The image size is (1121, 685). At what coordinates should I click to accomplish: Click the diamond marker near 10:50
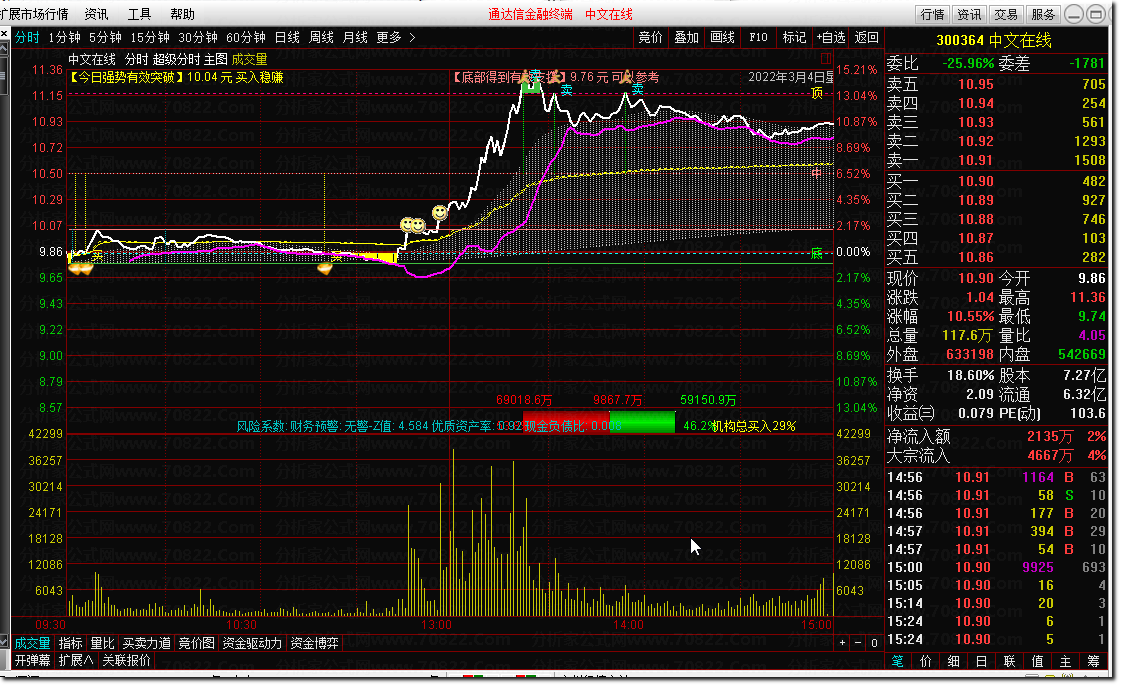coord(325,268)
